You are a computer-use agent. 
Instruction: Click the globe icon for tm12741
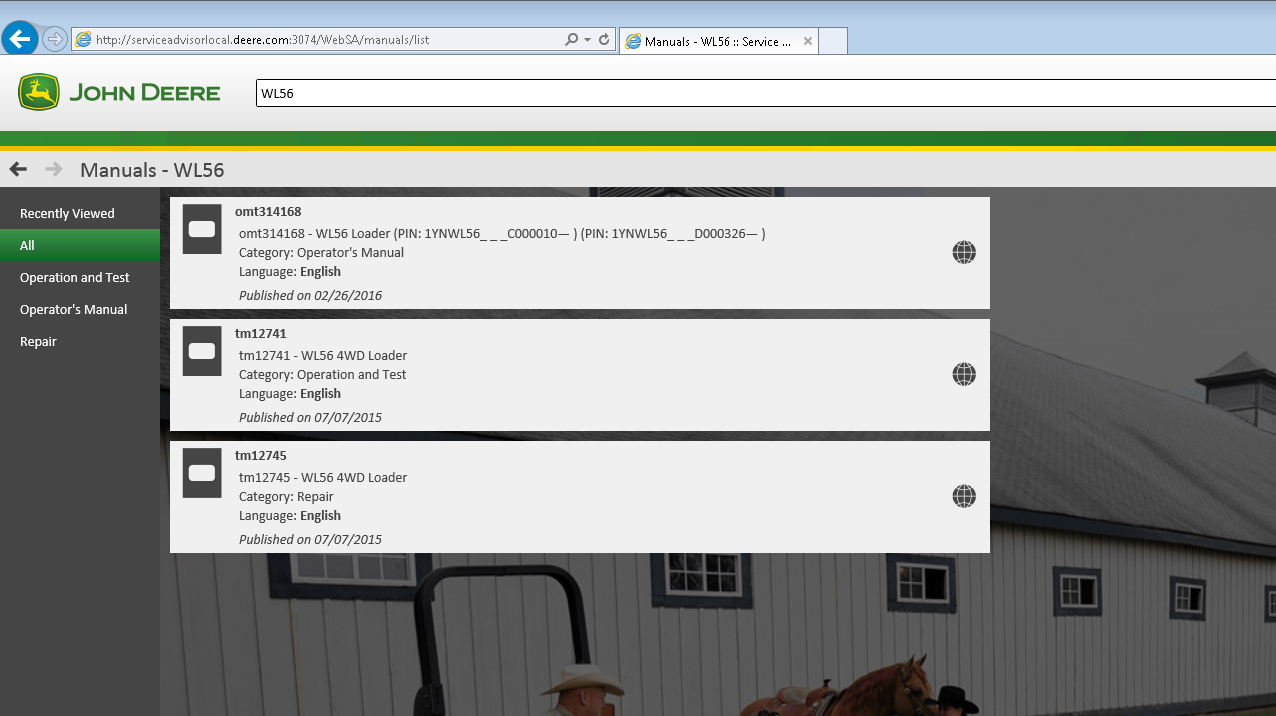tap(964, 374)
